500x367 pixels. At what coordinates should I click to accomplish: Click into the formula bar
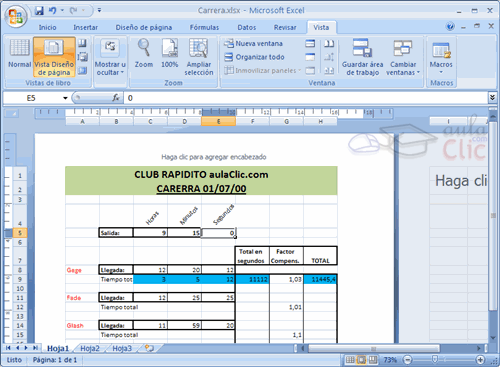306,98
